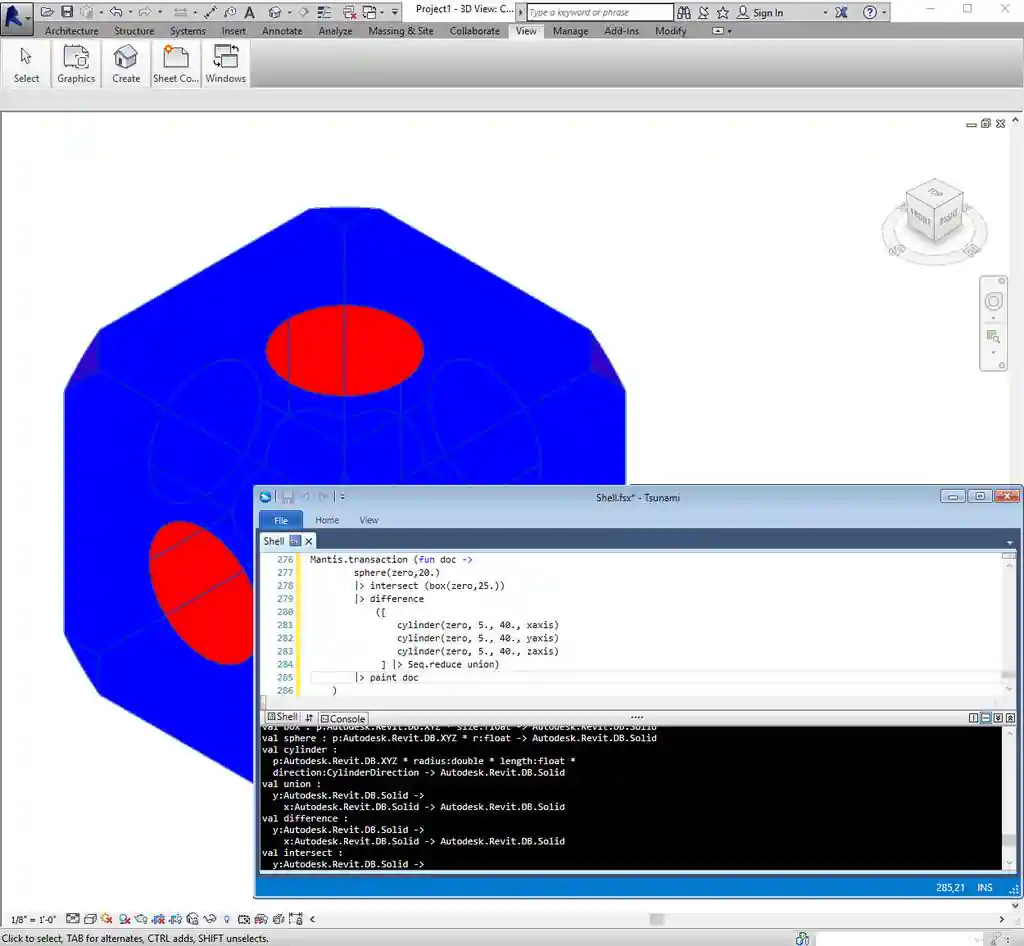Switch to the Manage ribbon tab
Image resolution: width=1024 pixels, height=946 pixels.
[x=570, y=31]
